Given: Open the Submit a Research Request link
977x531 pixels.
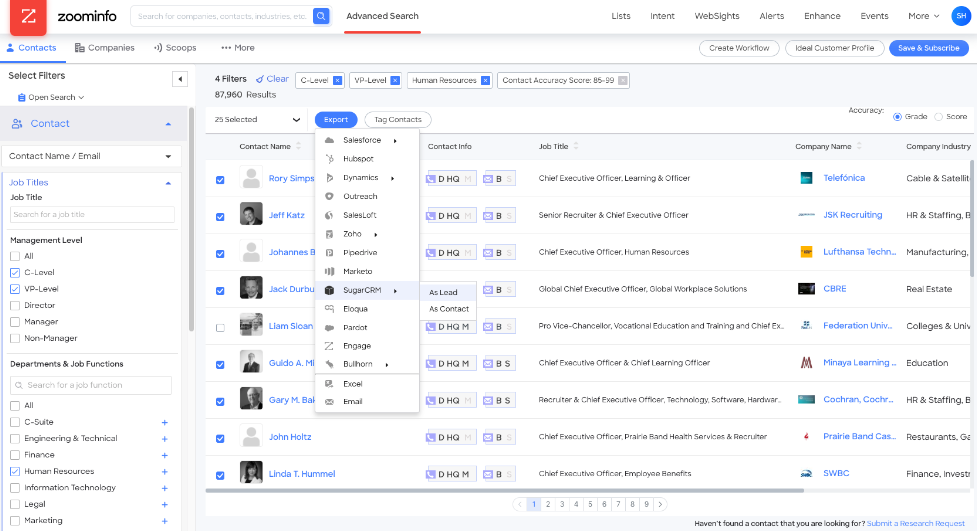Looking at the screenshot, I should (915, 524).
